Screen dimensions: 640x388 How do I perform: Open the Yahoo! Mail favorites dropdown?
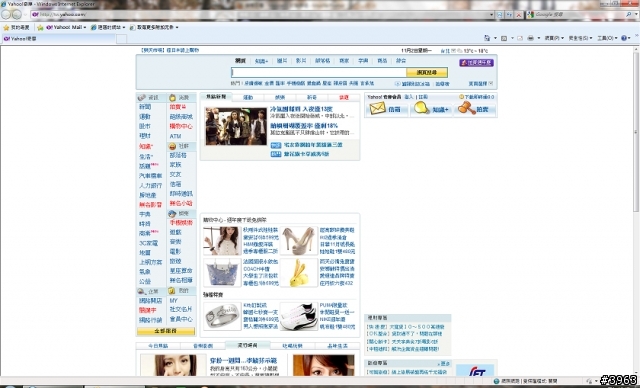65,27
